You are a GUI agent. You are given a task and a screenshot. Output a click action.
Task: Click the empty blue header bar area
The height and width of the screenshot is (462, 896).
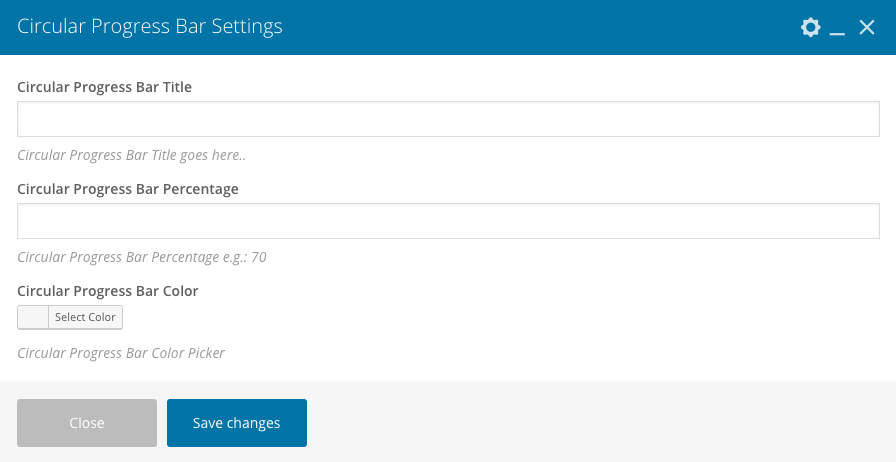pos(540,27)
